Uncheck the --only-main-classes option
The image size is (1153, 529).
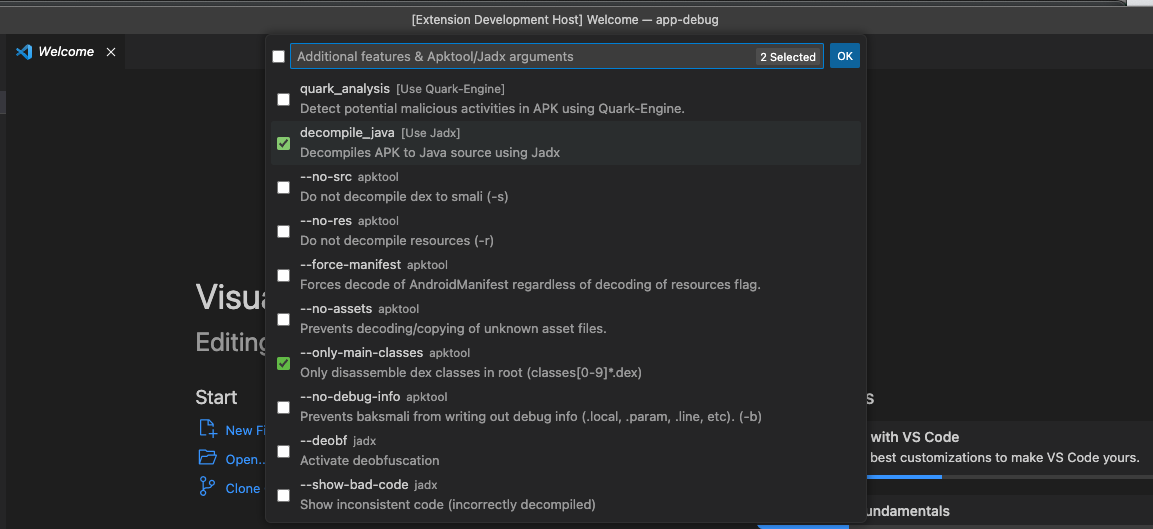point(283,363)
